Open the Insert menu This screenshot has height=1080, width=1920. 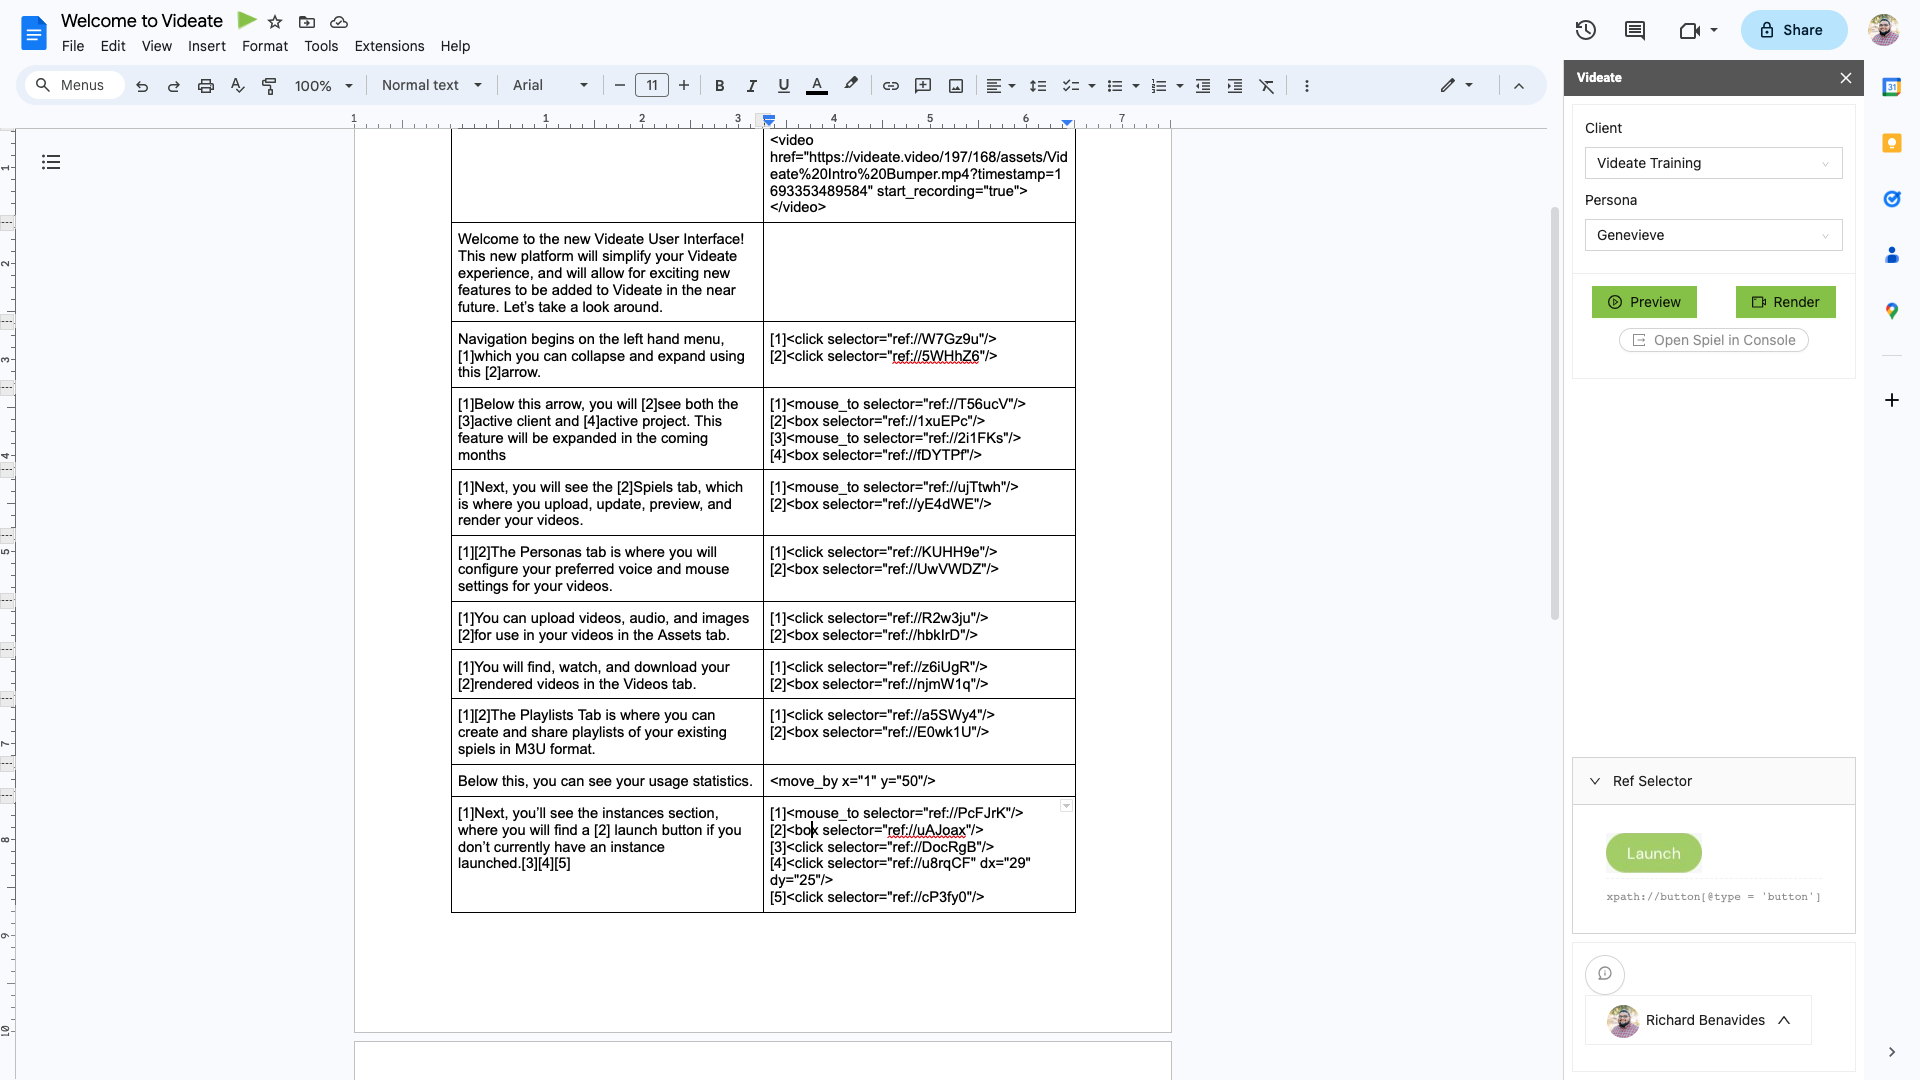207,46
